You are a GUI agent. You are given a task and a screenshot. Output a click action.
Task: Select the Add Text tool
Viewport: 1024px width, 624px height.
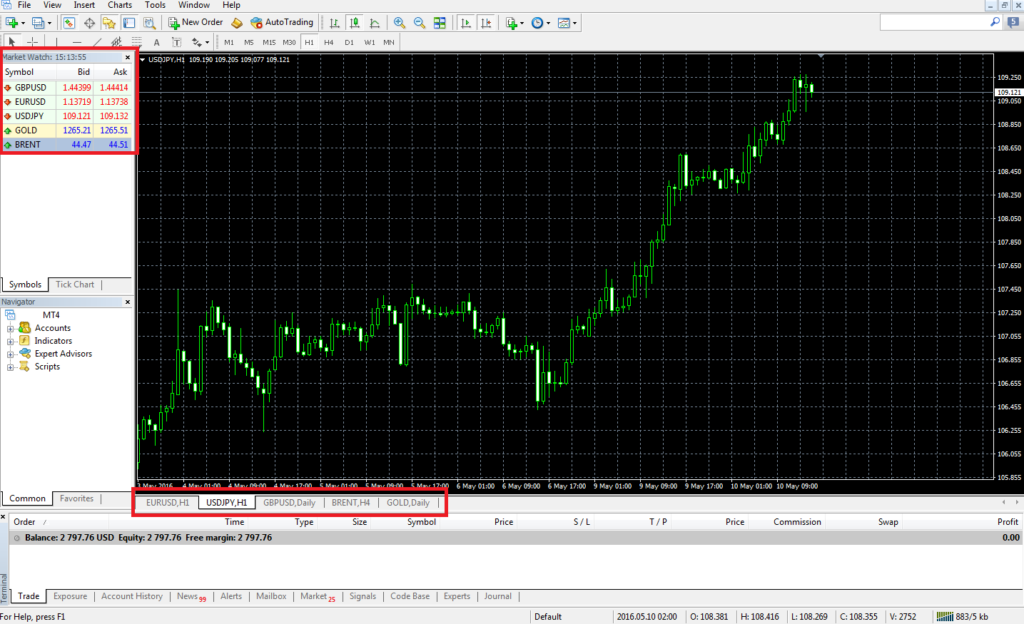155,42
